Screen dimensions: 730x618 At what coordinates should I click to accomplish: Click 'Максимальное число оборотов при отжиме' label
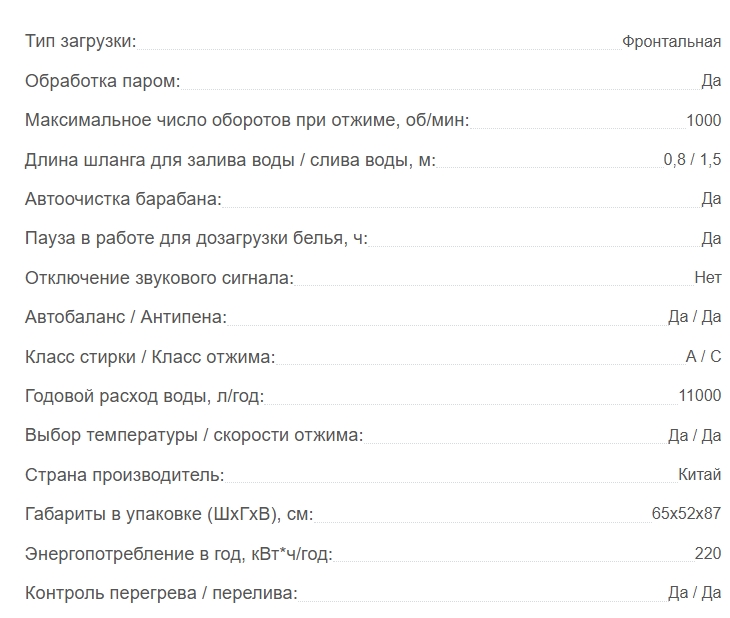tap(247, 120)
